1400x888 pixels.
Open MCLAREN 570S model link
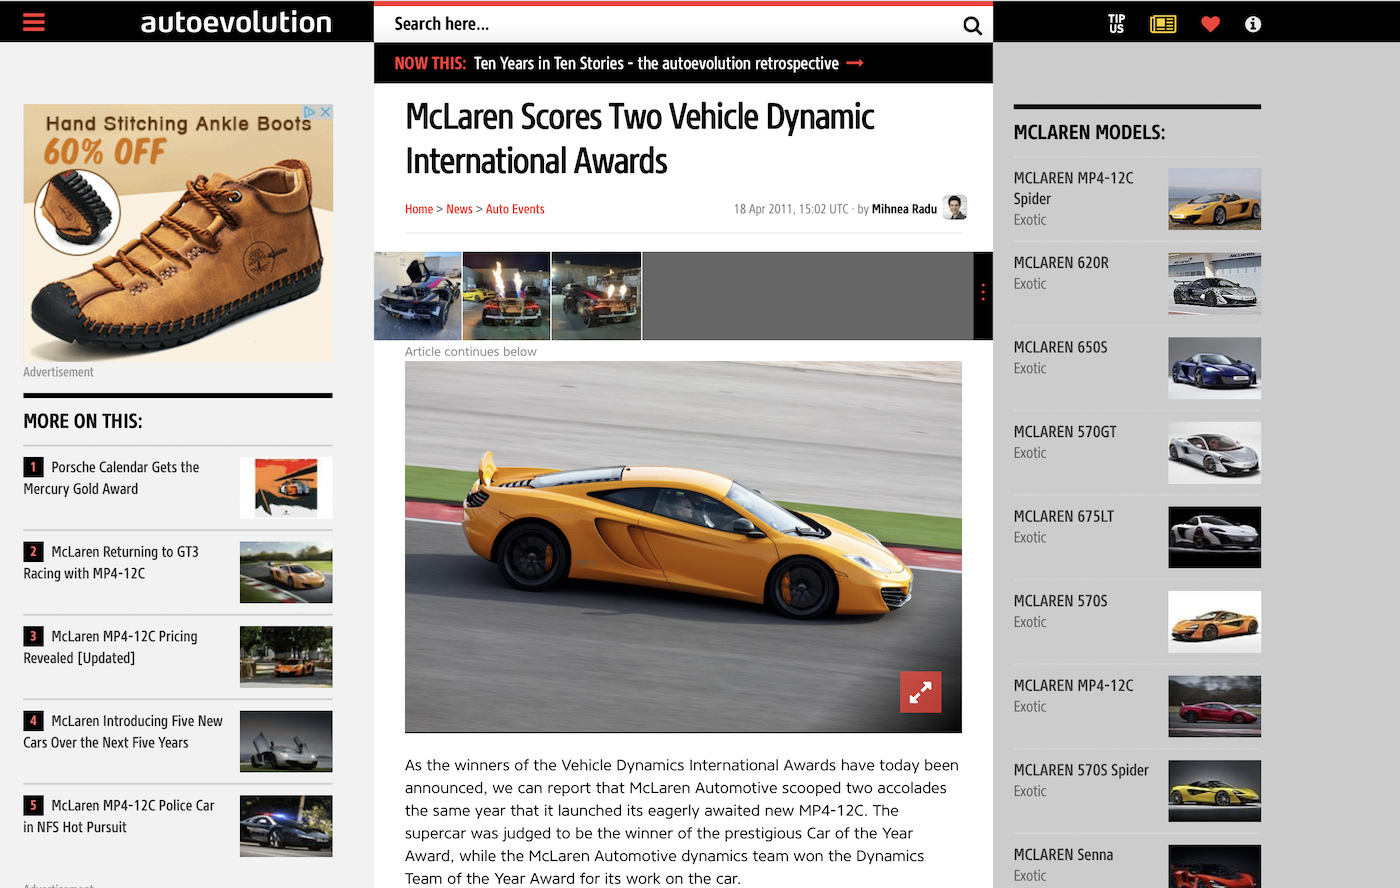(x=1060, y=601)
